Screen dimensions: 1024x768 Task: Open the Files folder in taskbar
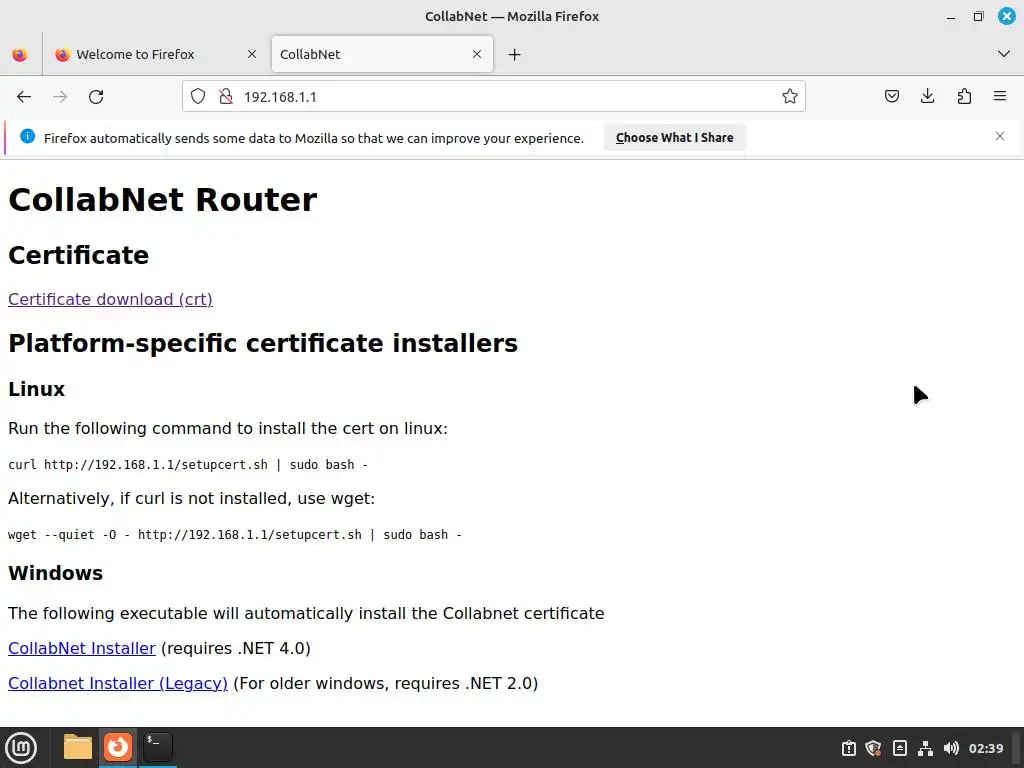[78, 747]
